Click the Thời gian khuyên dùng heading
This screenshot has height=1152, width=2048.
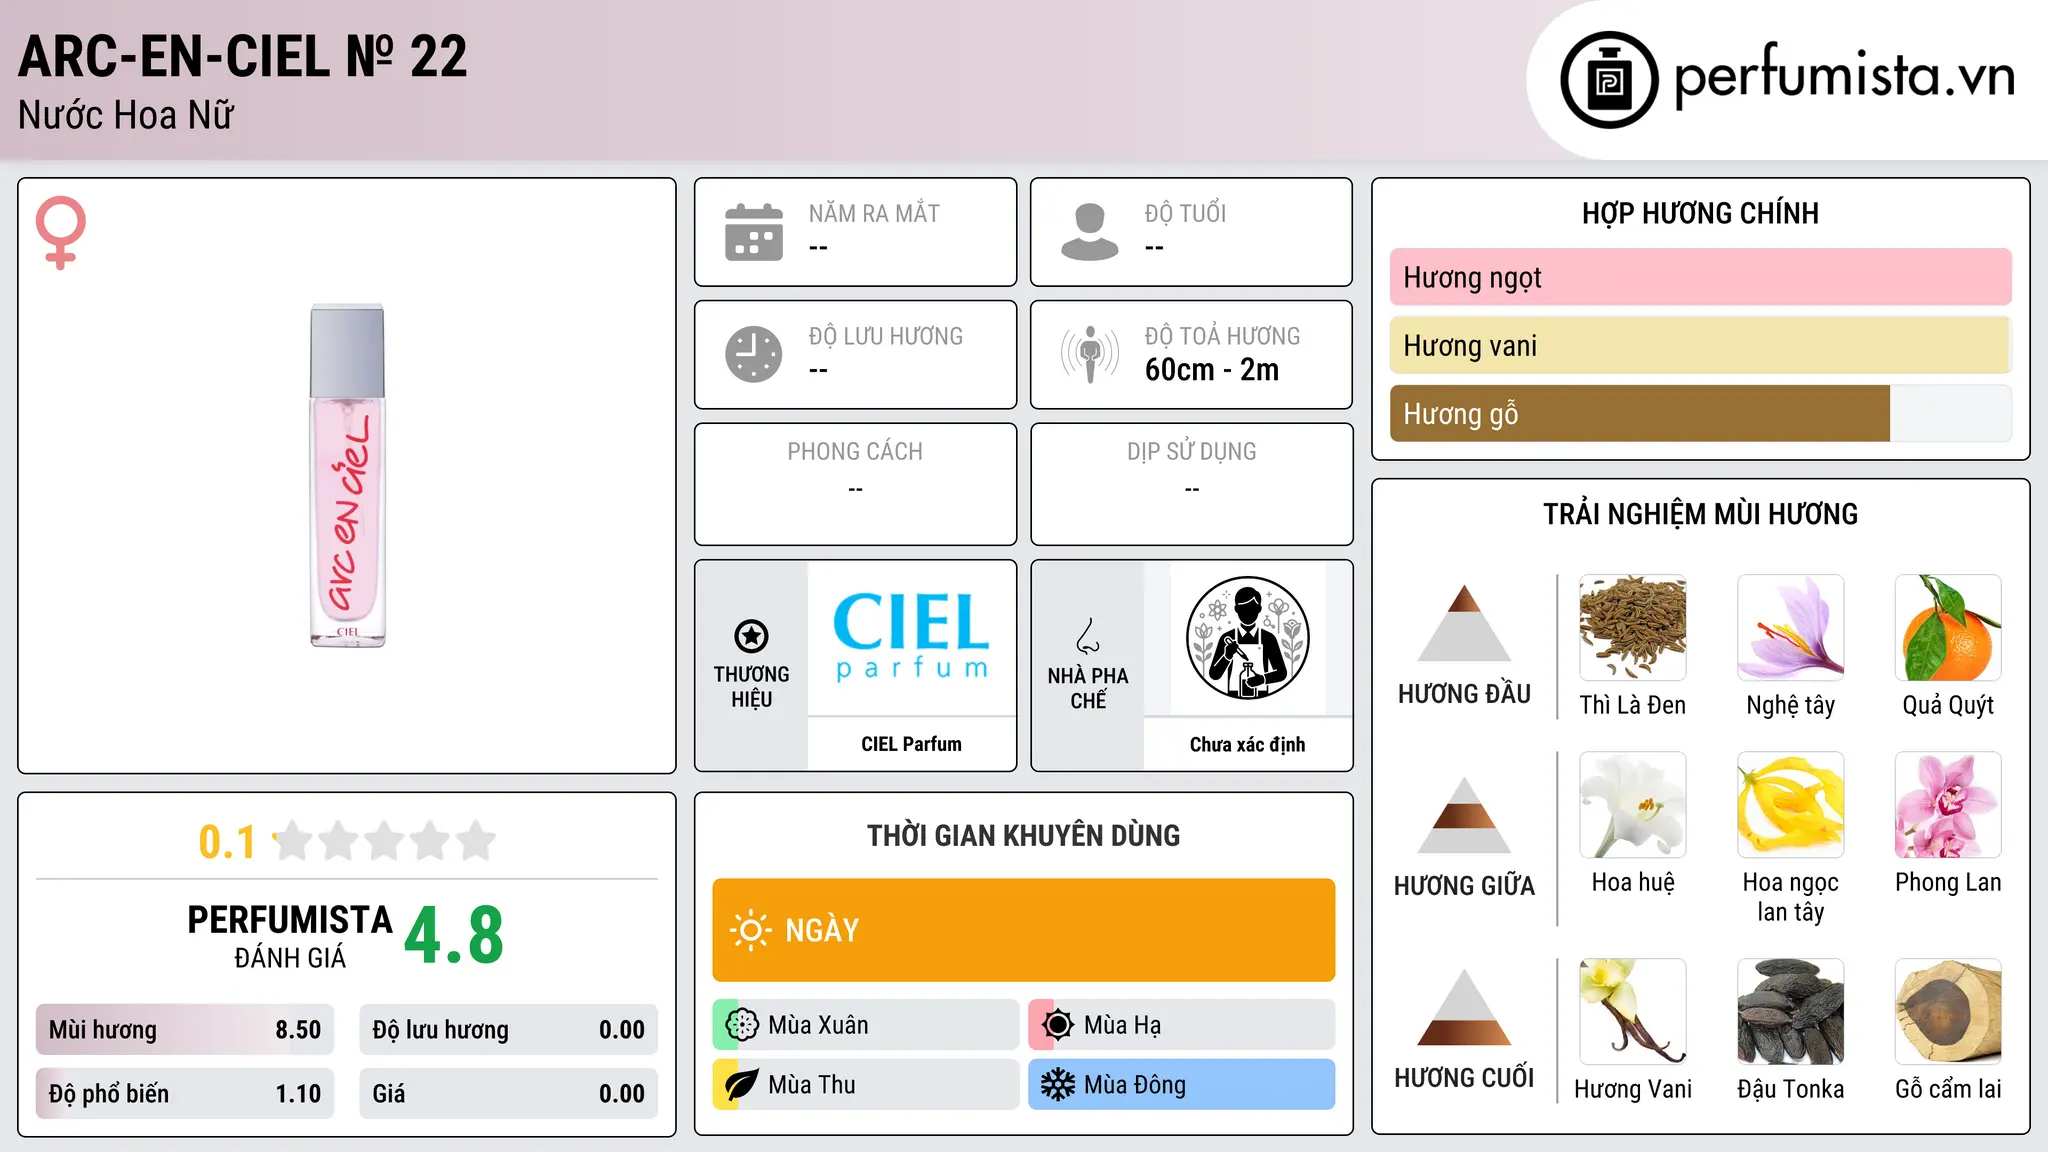click(1024, 835)
